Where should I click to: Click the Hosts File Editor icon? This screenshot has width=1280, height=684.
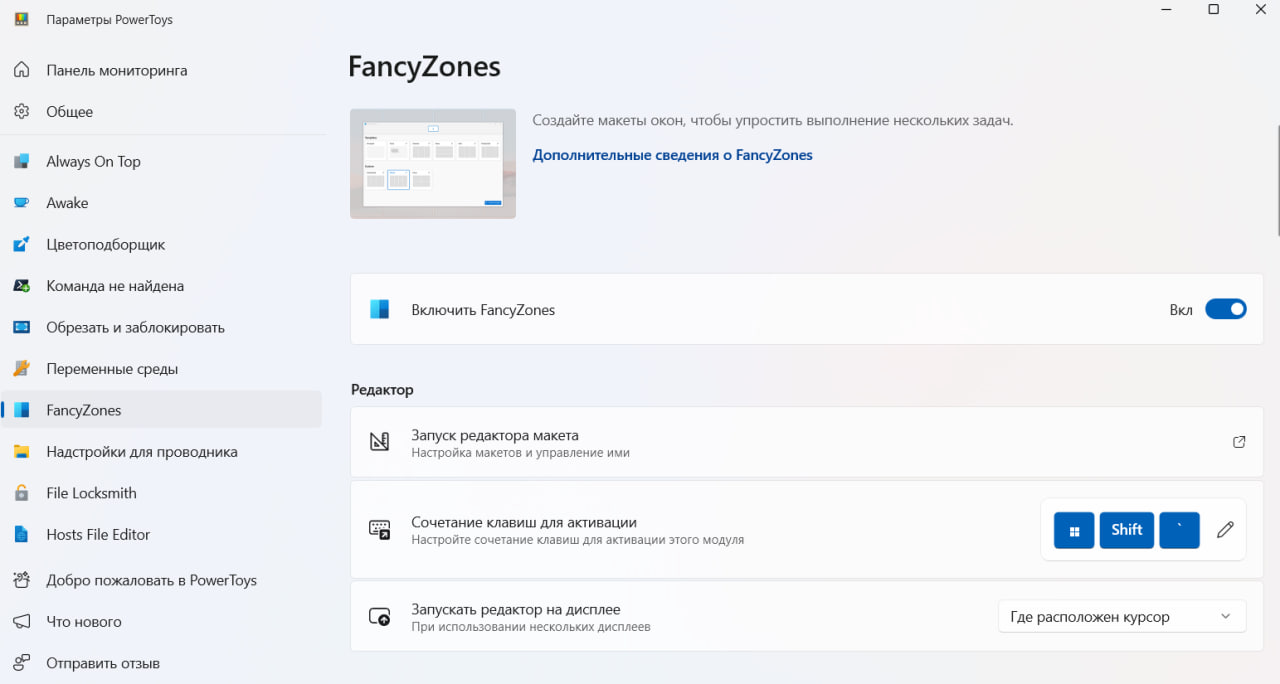click(21, 535)
